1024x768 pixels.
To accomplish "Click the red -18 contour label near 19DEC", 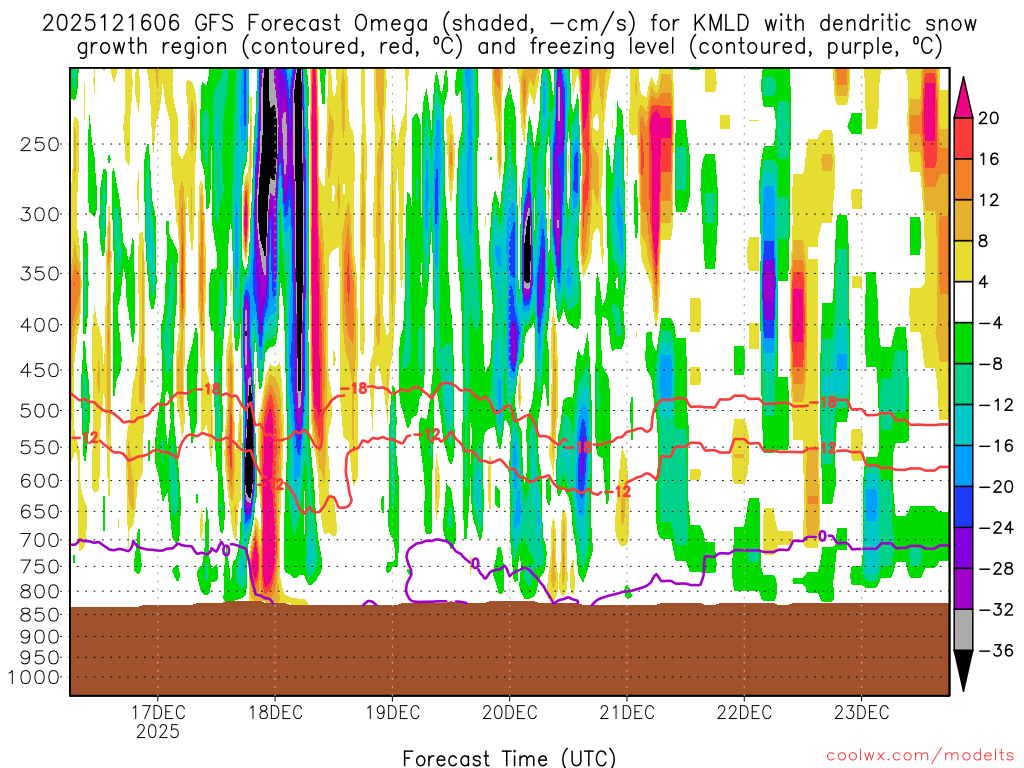I will click(x=355, y=389).
